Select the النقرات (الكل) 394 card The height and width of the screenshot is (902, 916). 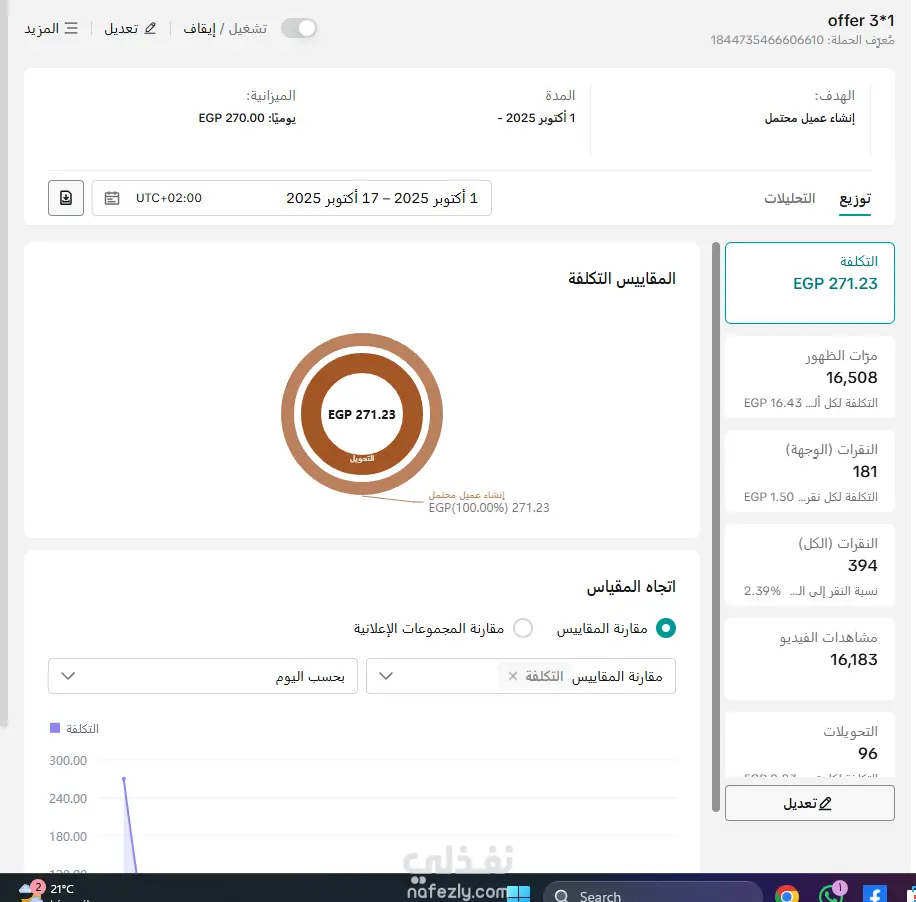point(810,565)
